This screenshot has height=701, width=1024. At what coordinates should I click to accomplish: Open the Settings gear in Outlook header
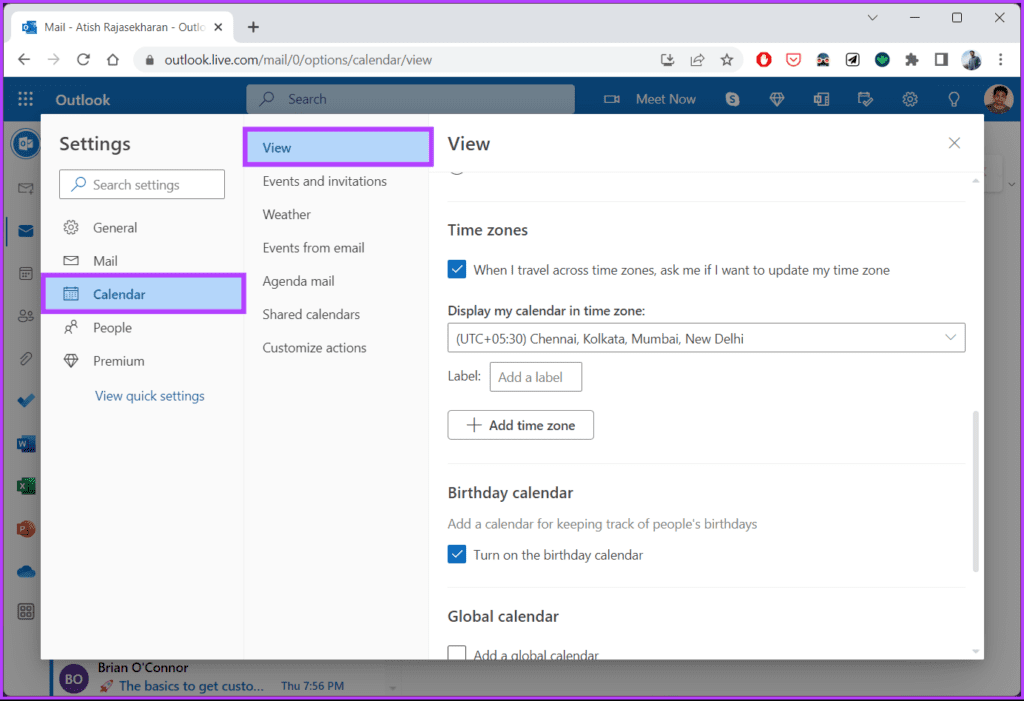click(910, 99)
